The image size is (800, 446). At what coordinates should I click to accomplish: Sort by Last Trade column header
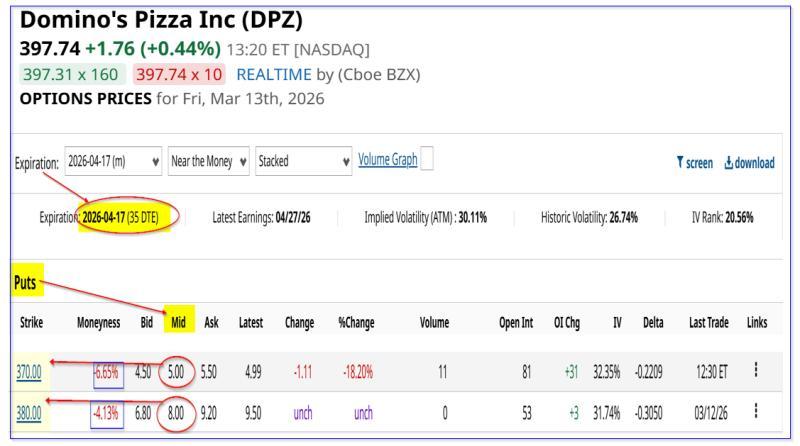(x=709, y=323)
